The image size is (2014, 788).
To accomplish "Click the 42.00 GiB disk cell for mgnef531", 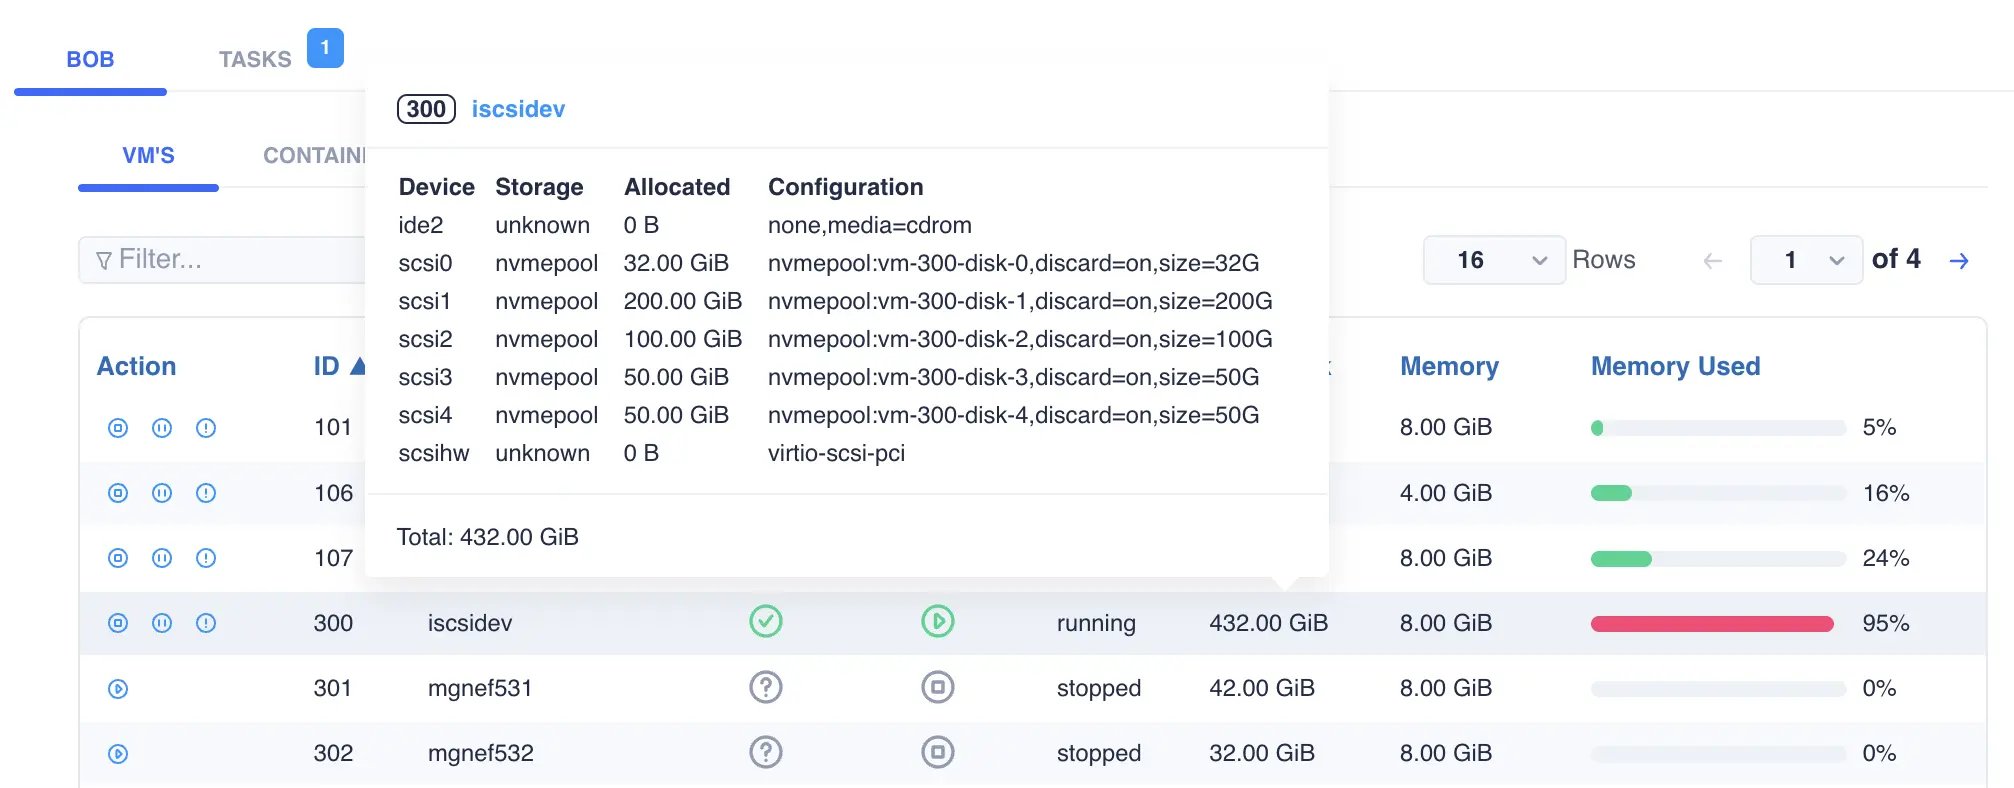I will [x=1262, y=688].
